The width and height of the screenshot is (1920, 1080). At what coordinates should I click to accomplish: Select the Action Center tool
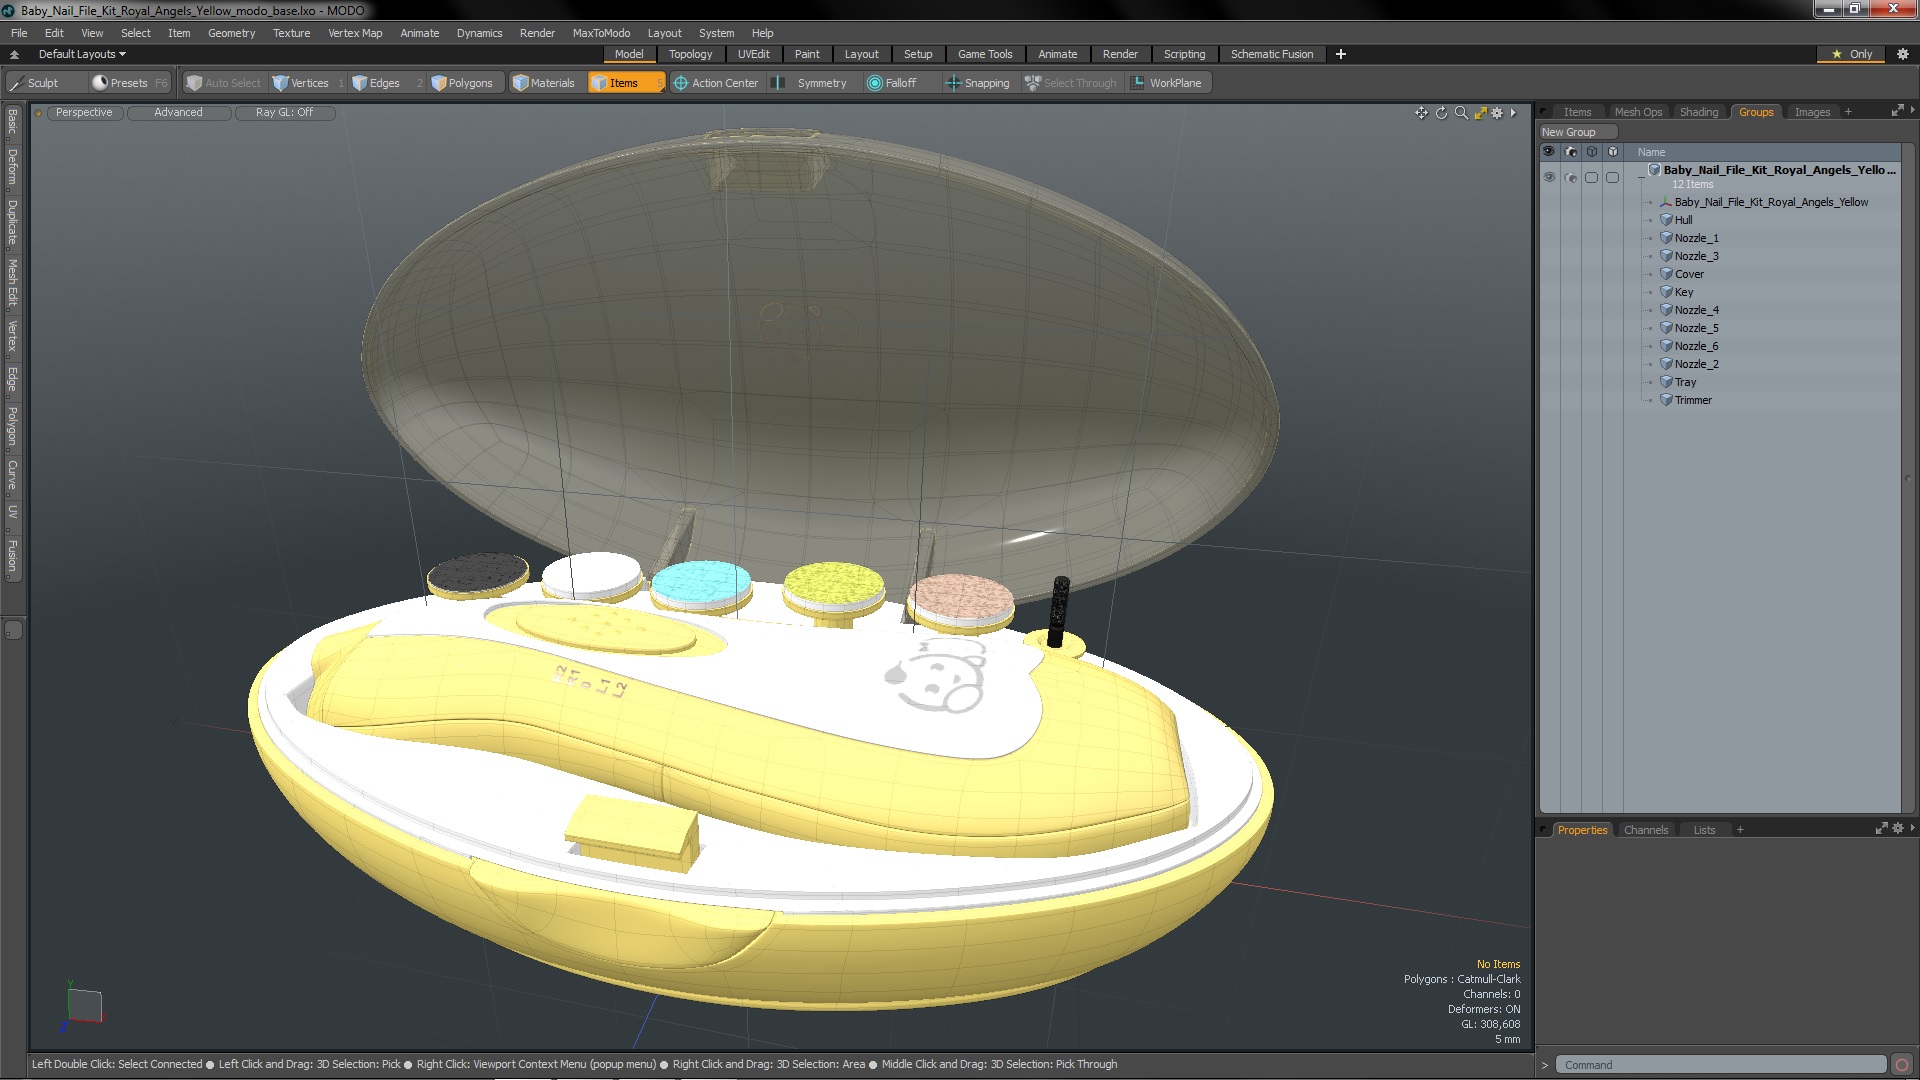tap(715, 83)
